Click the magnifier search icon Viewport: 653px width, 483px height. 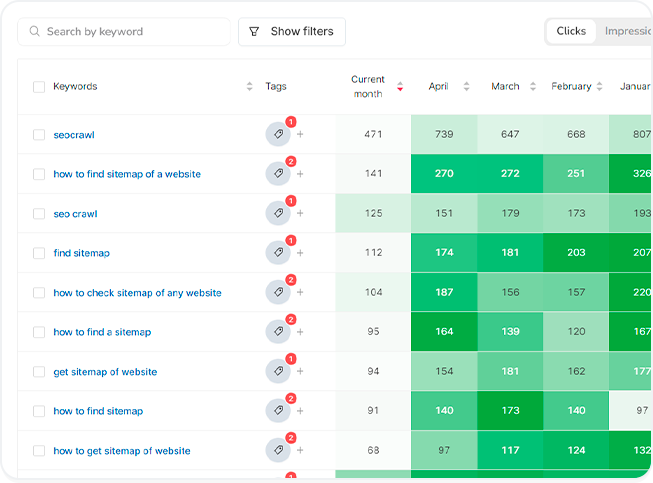35,32
